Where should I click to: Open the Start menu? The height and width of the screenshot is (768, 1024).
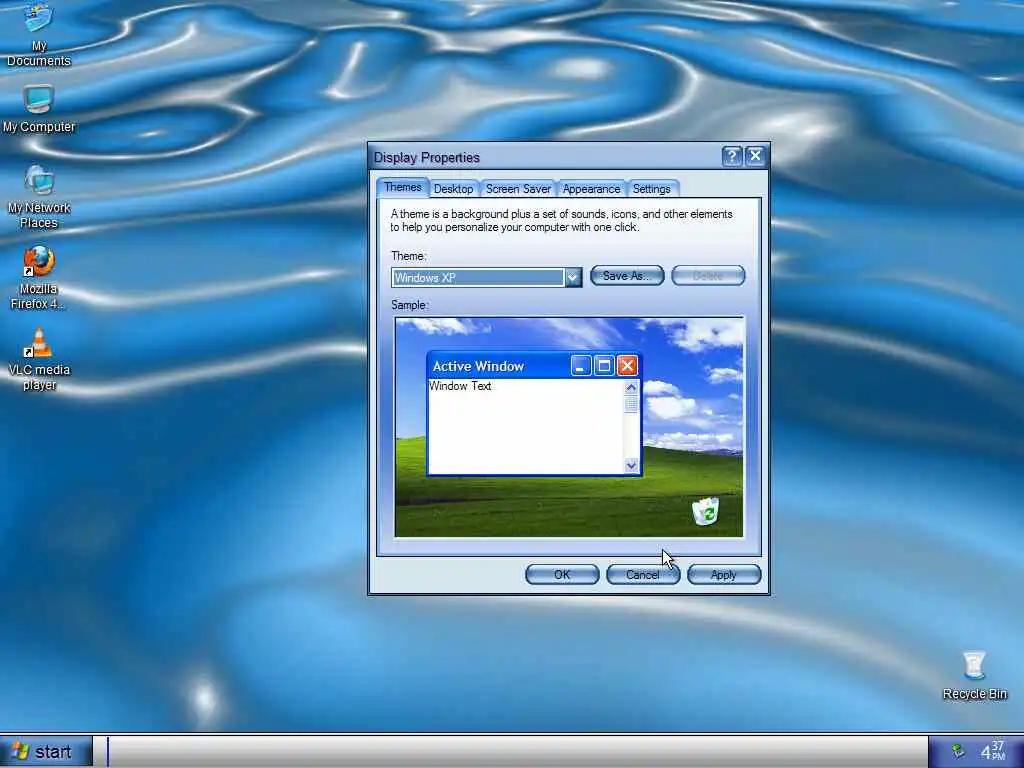coord(46,752)
